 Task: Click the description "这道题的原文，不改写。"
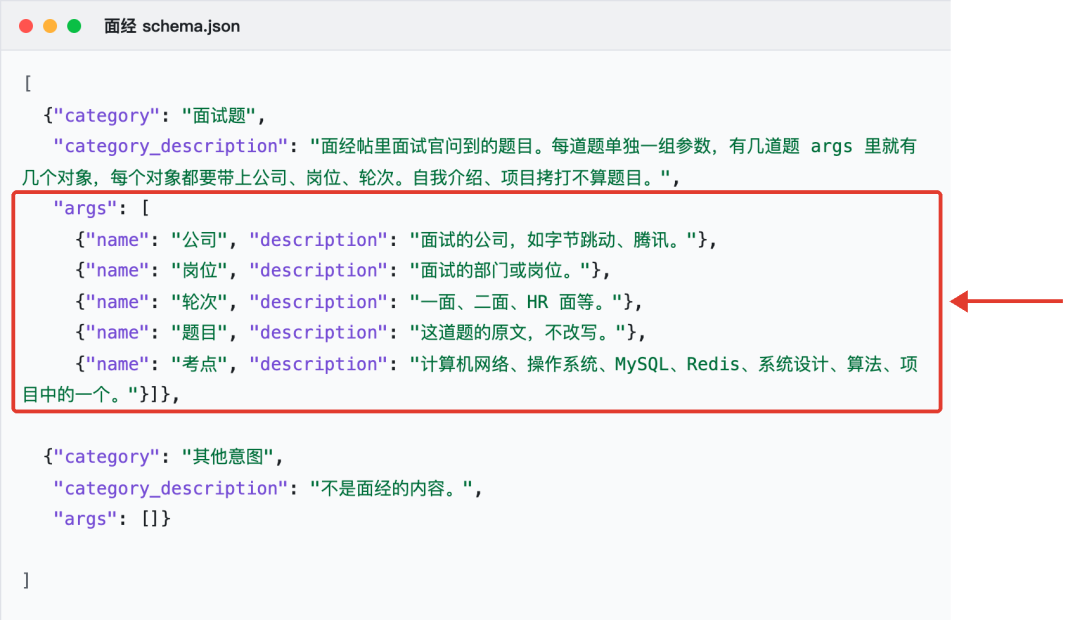click(x=517, y=333)
